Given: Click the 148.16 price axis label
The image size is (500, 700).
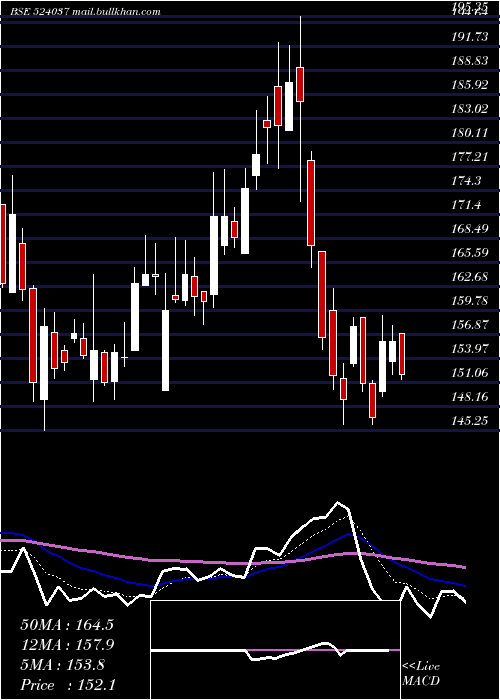Looking at the screenshot, I should click(470, 397).
